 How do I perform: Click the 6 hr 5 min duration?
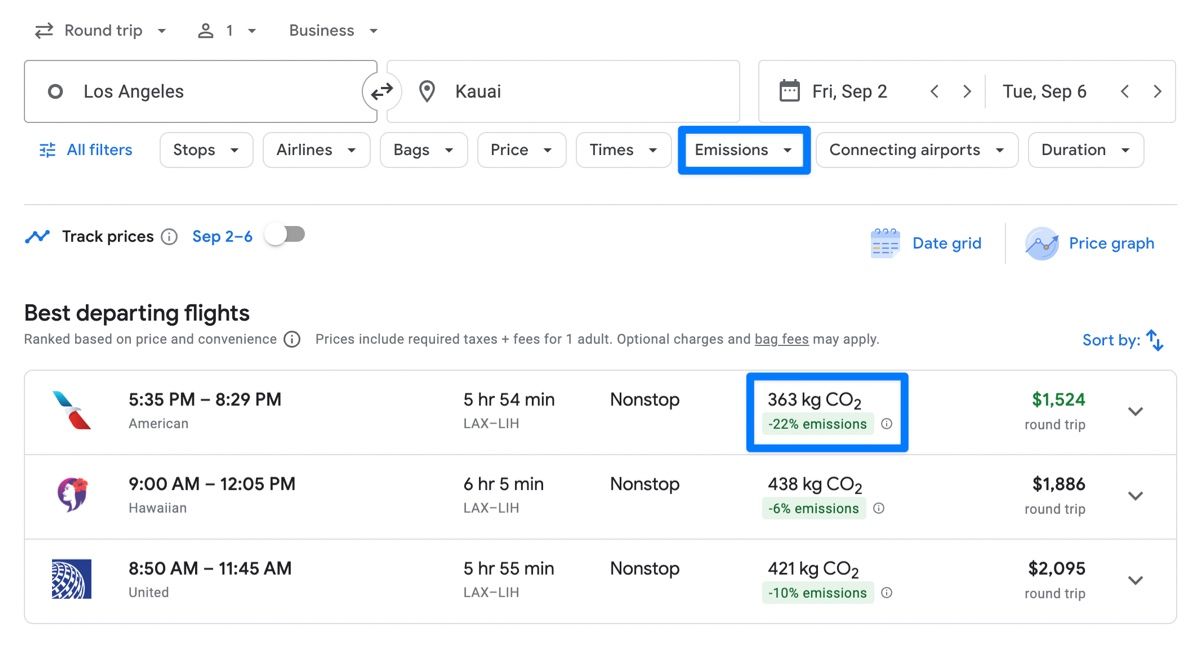click(504, 484)
